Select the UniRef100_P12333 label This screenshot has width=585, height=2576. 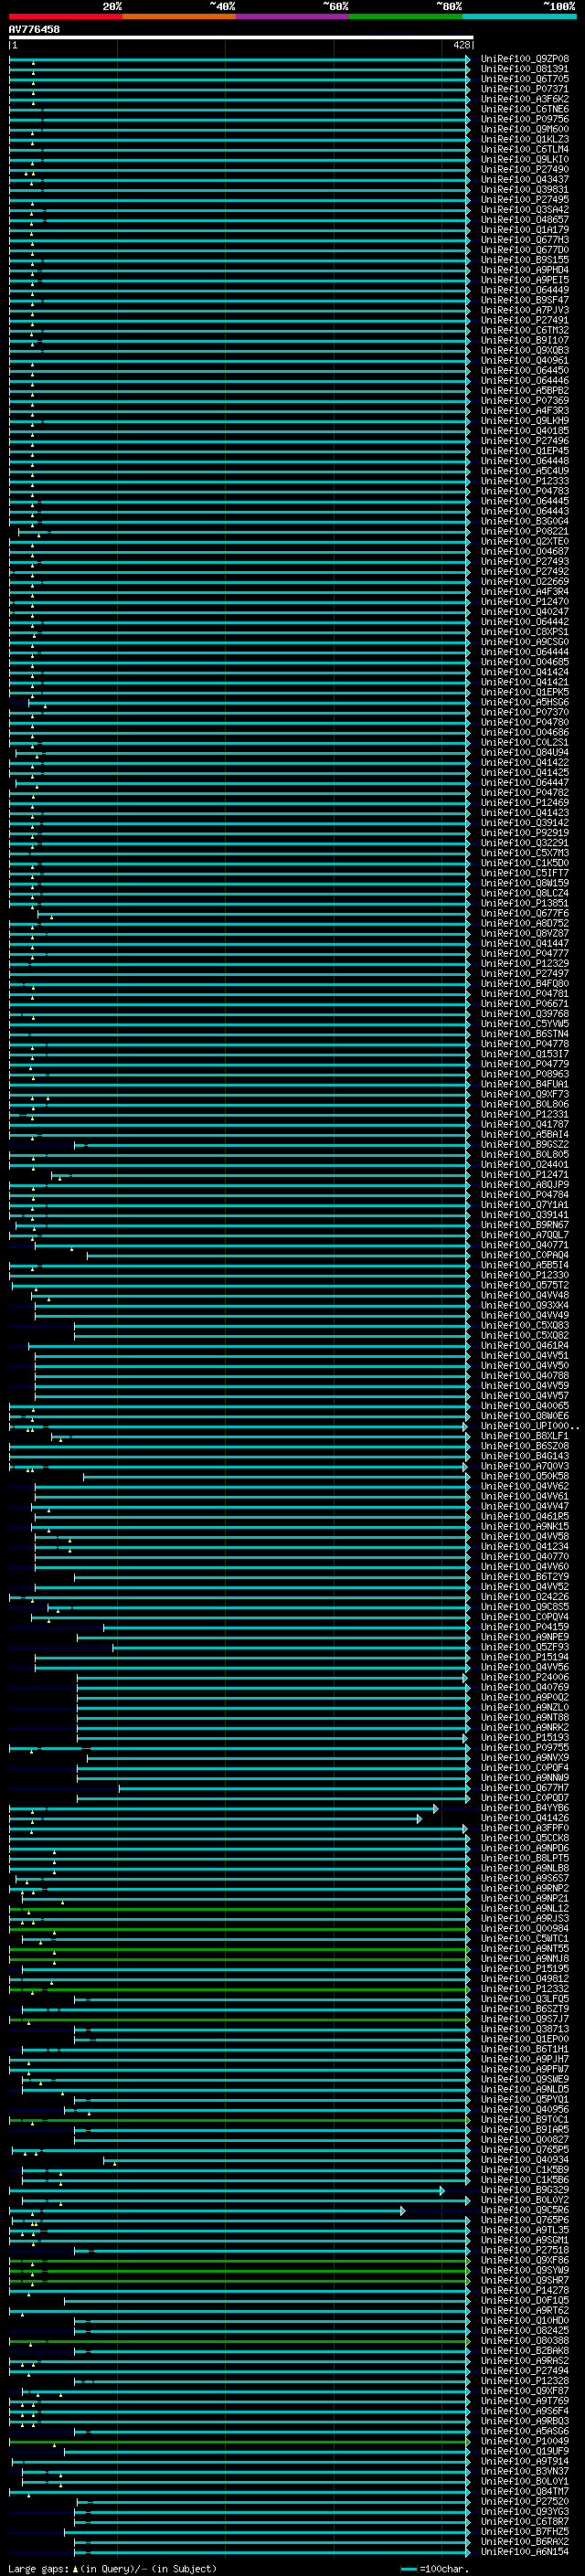[x=525, y=481]
